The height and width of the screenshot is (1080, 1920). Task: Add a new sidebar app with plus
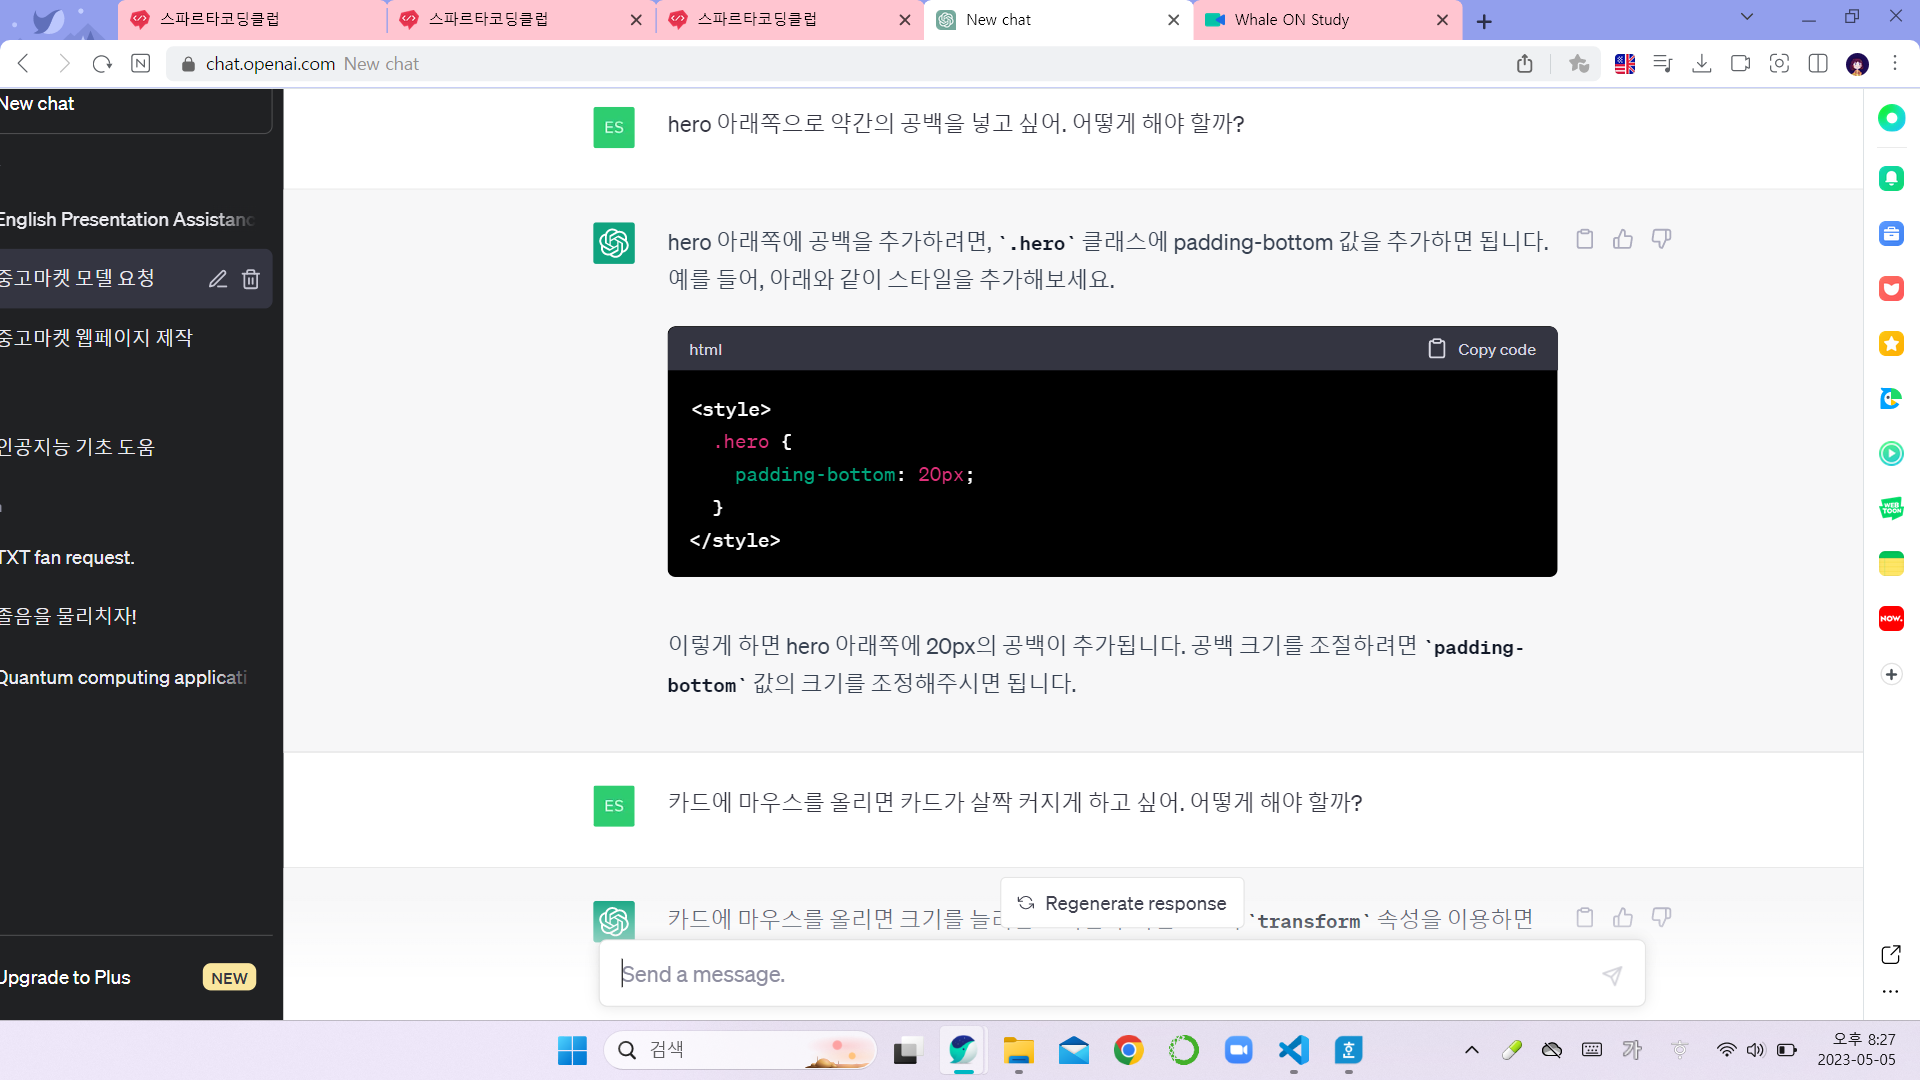pyautogui.click(x=1891, y=674)
